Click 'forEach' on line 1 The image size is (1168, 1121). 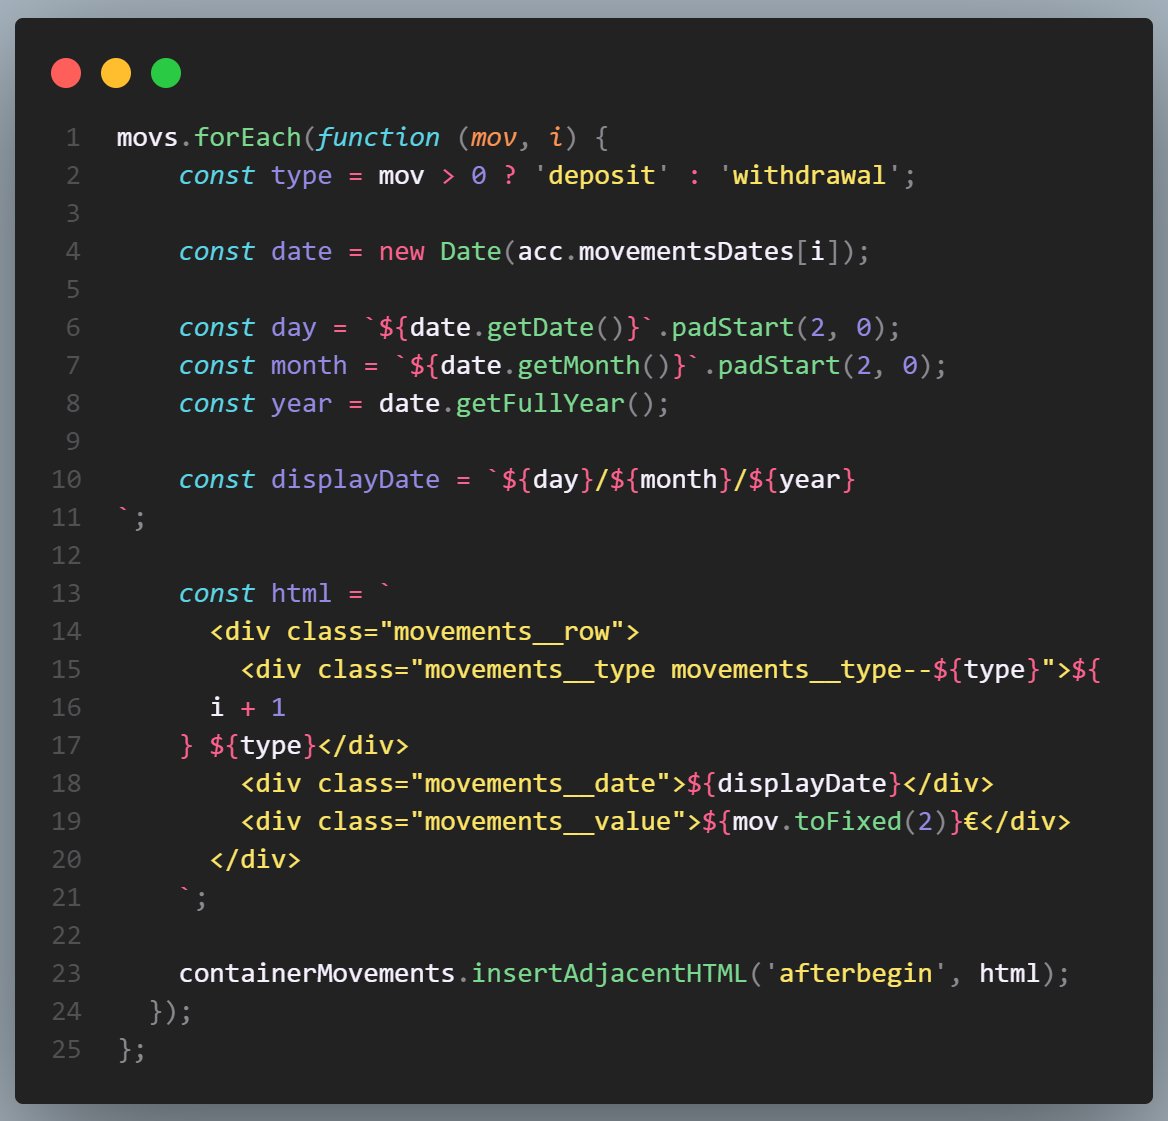(247, 138)
